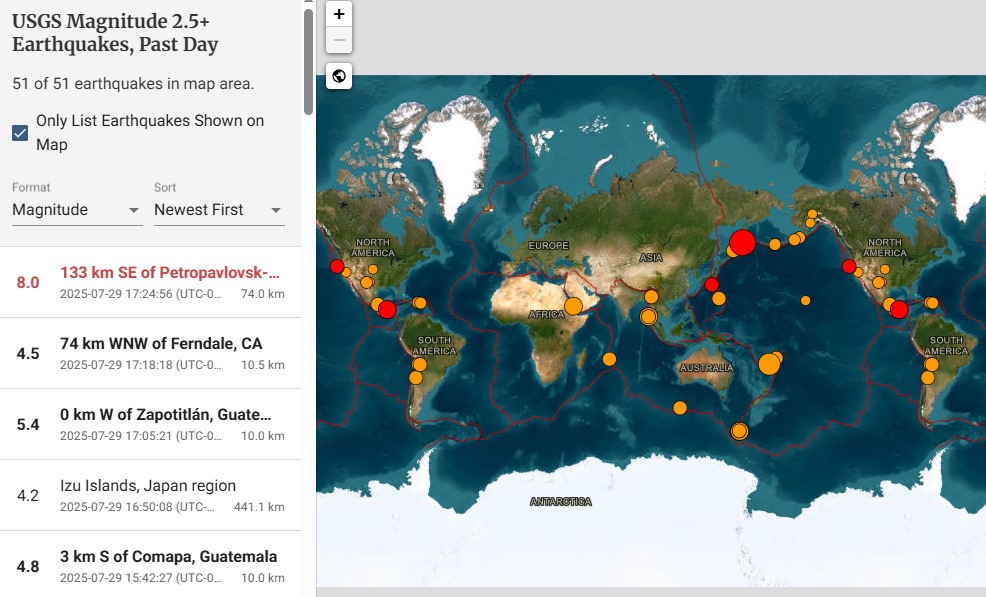Viewport: 986px width, 597px height.
Task: Click the USGS Magnitude 2.5+ Earthquakes title
Action: point(115,33)
